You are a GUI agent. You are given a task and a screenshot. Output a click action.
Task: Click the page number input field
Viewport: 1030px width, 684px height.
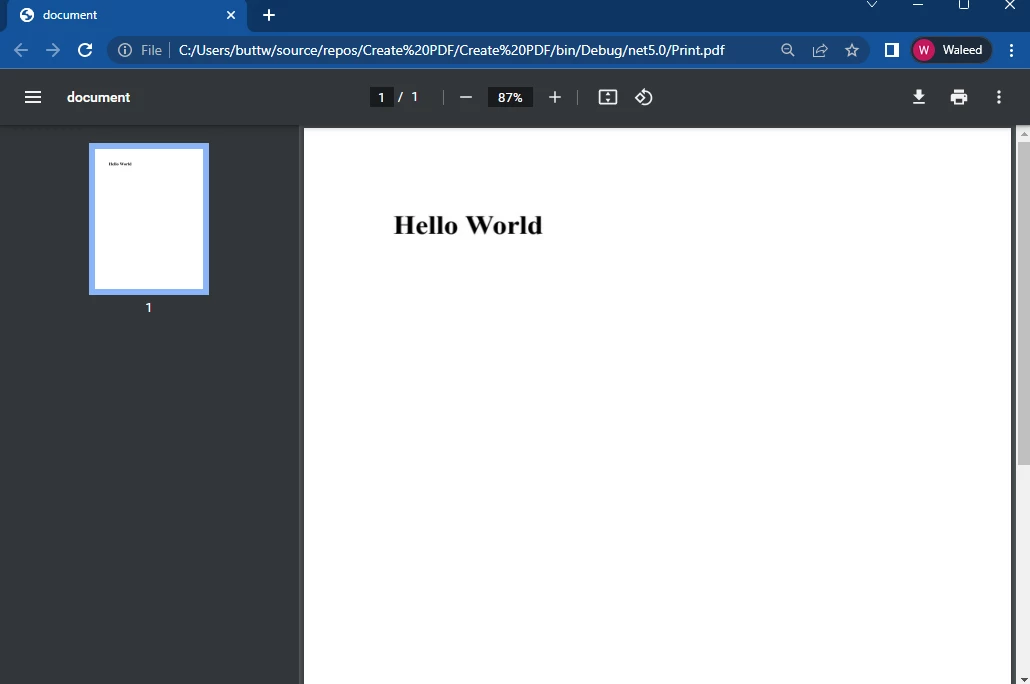[x=381, y=97]
